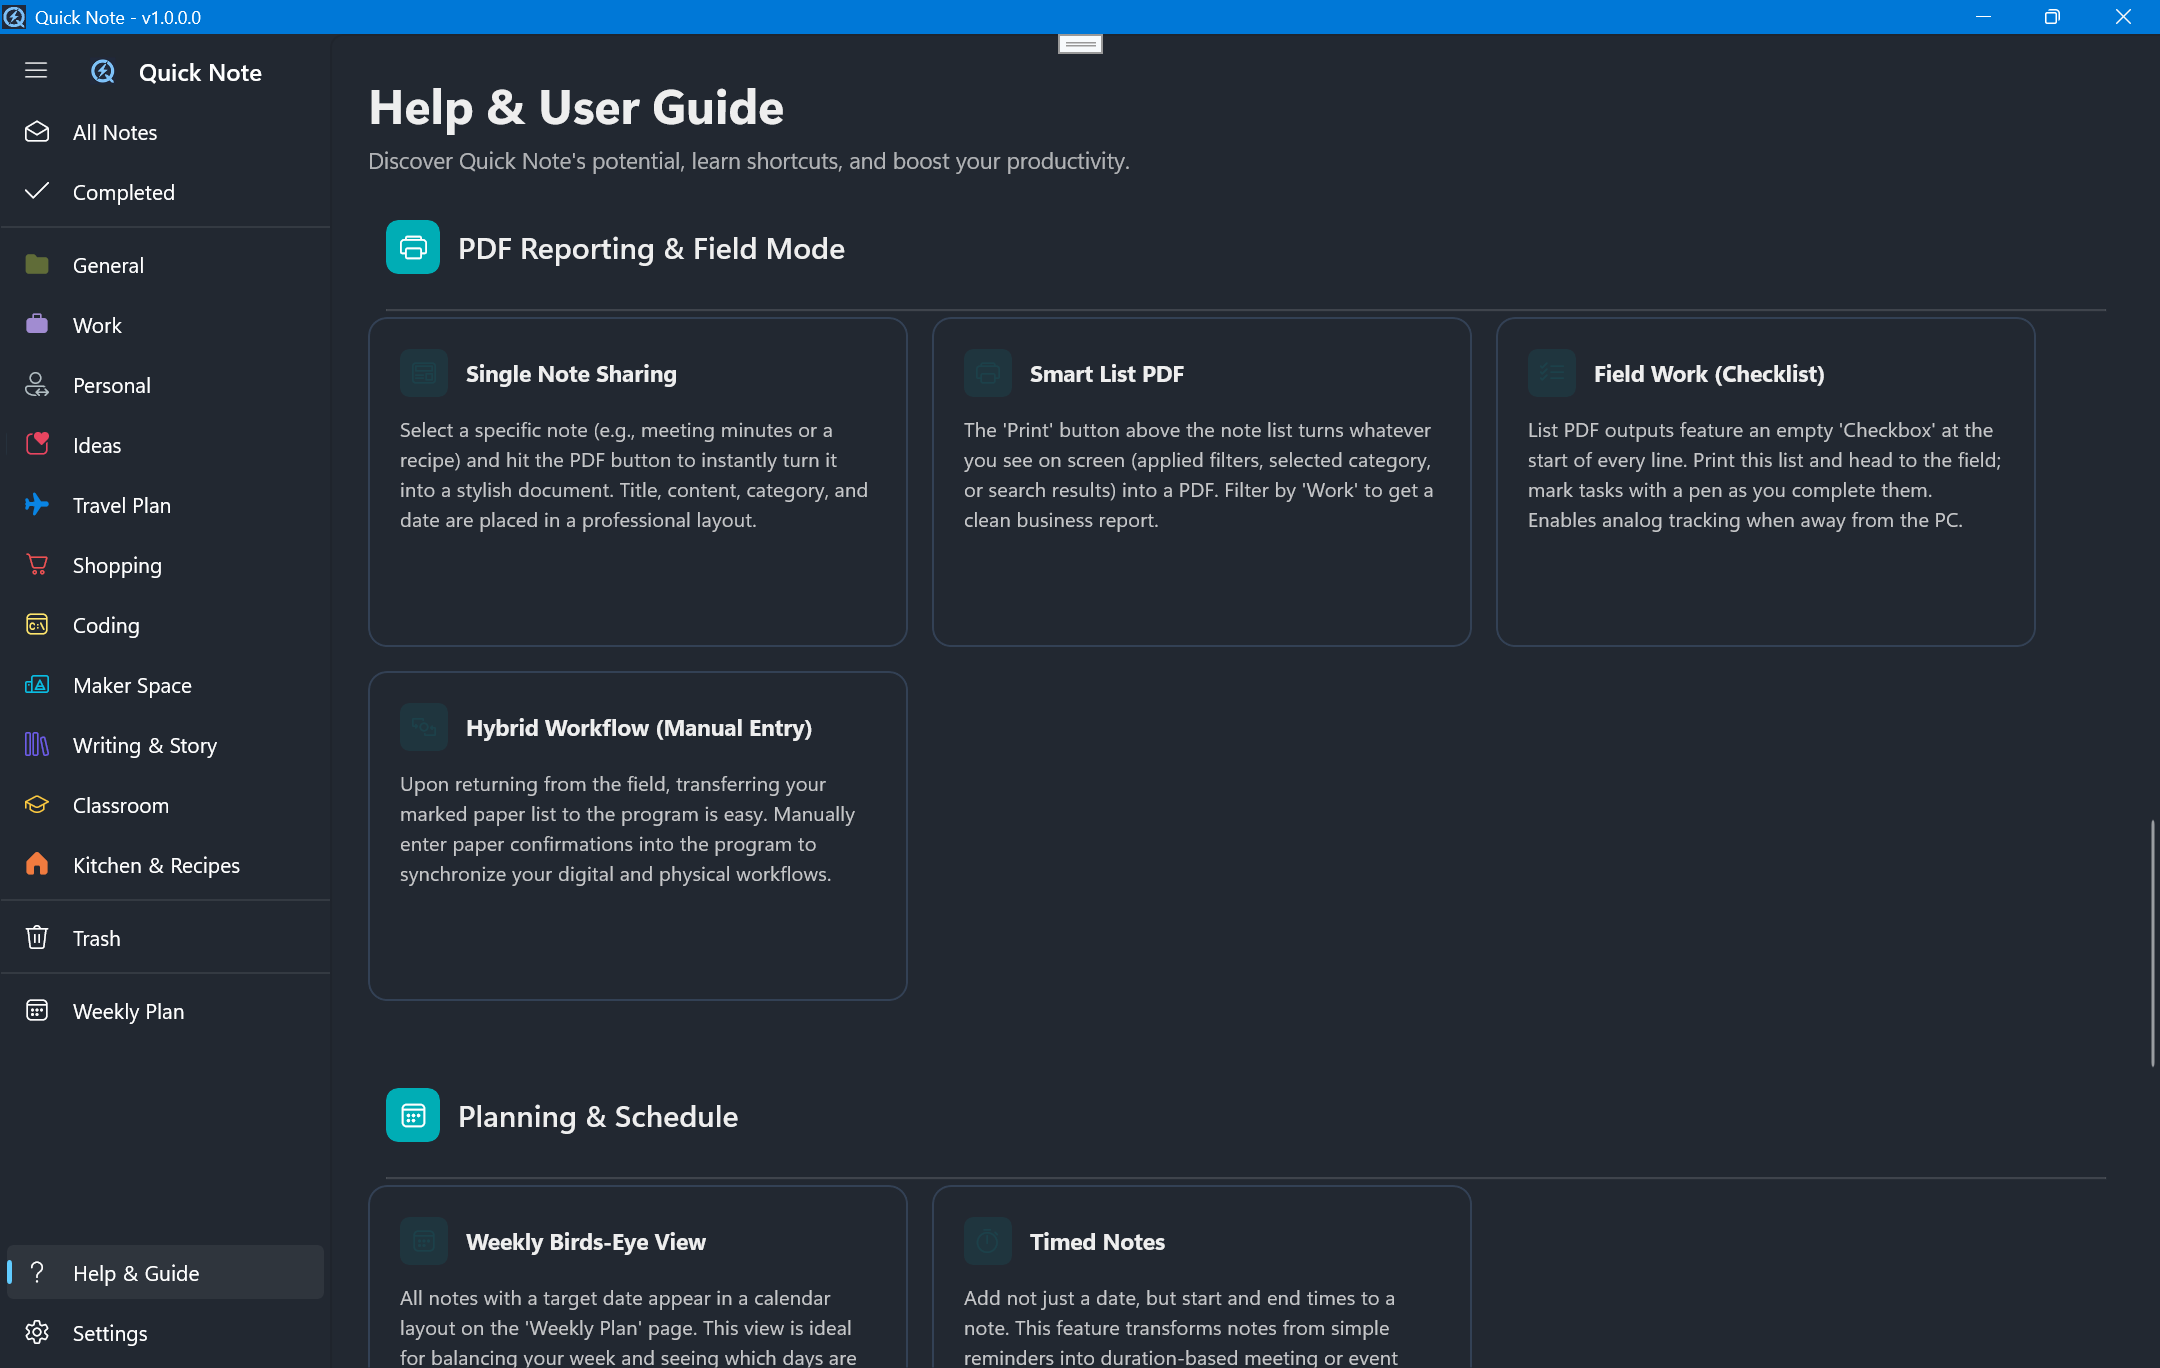2160x1368 pixels.
Task: Click the Field Work (Checklist) card
Action: [1765, 482]
